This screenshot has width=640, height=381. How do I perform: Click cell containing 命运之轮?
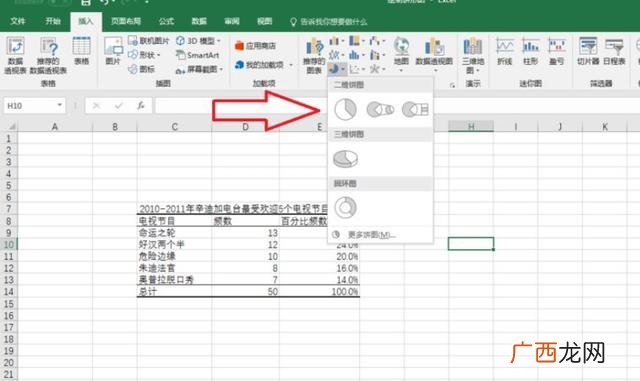[174, 233]
